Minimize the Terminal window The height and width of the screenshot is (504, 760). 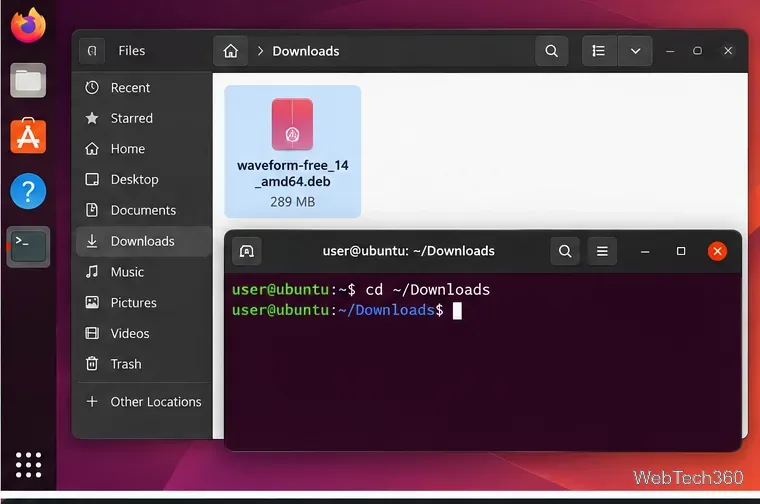pyautogui.click(x=645, y=251)
